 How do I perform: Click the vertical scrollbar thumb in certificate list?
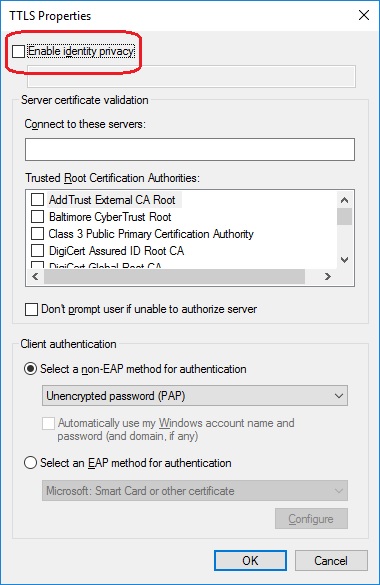pos(345,216)
